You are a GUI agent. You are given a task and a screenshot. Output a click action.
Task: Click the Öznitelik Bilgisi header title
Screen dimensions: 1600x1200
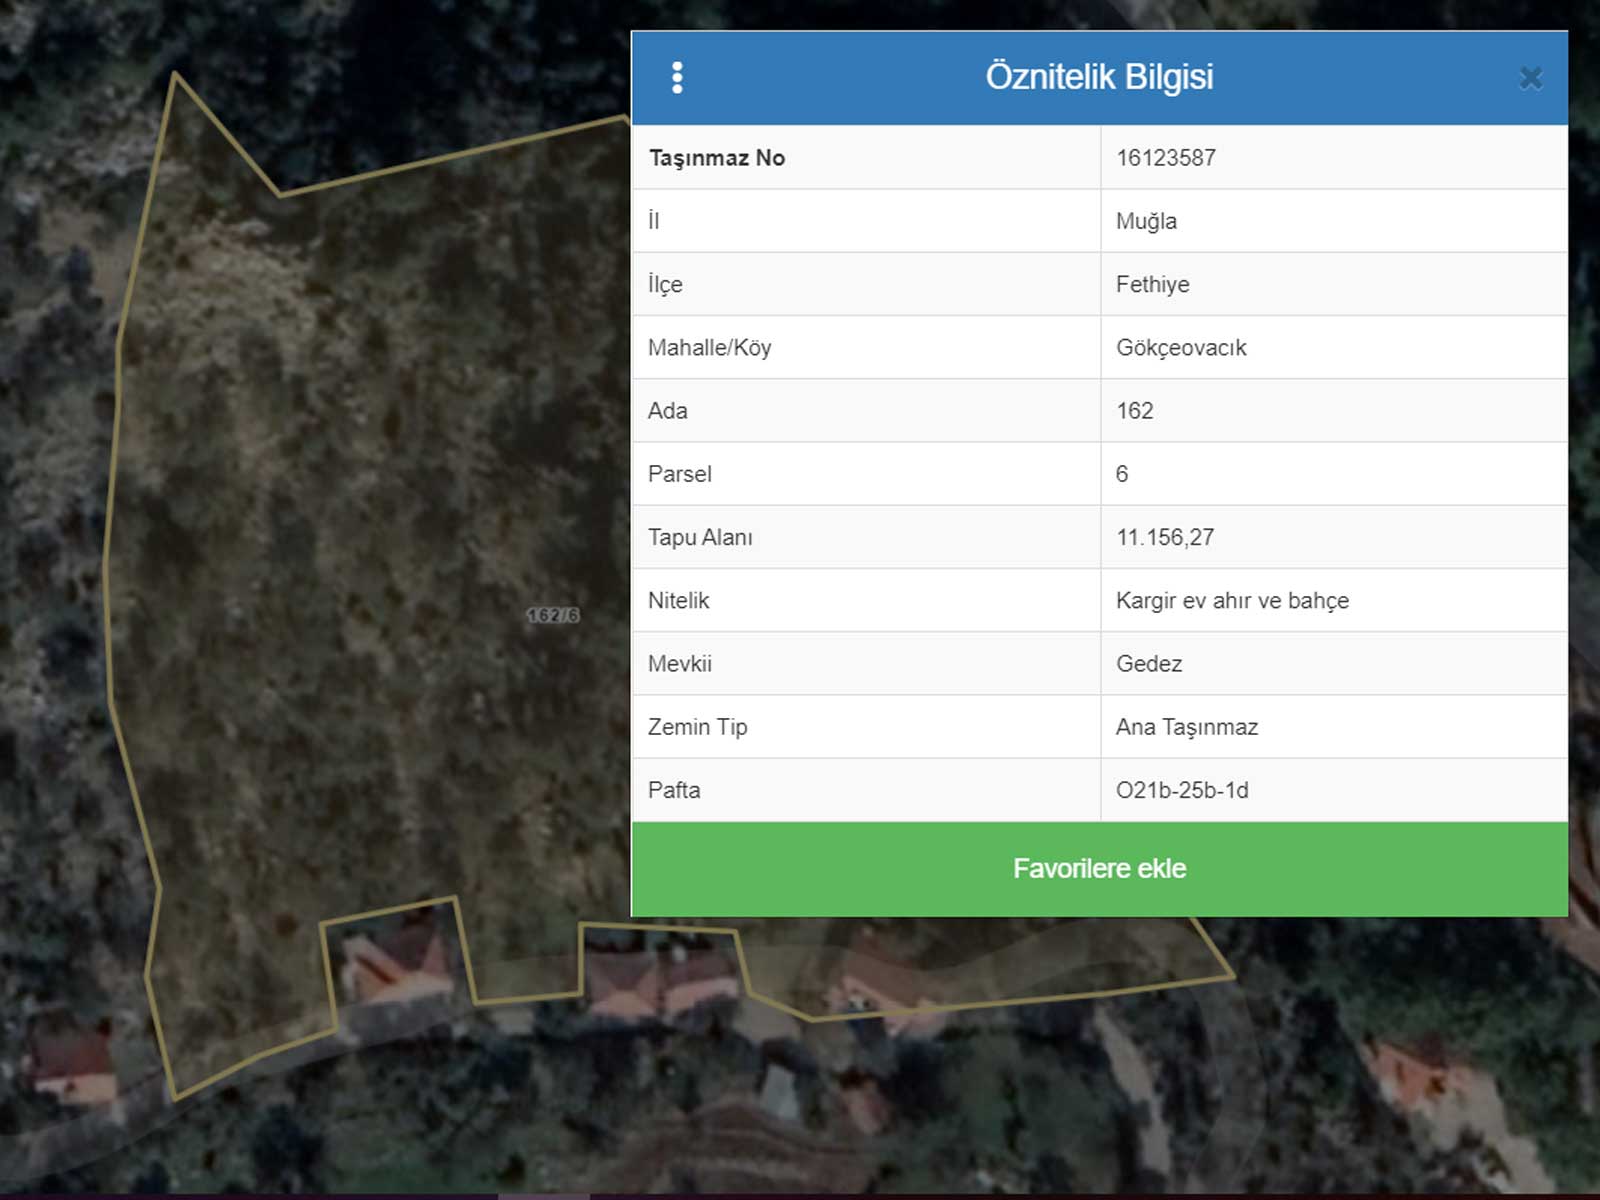point(1099,77)
